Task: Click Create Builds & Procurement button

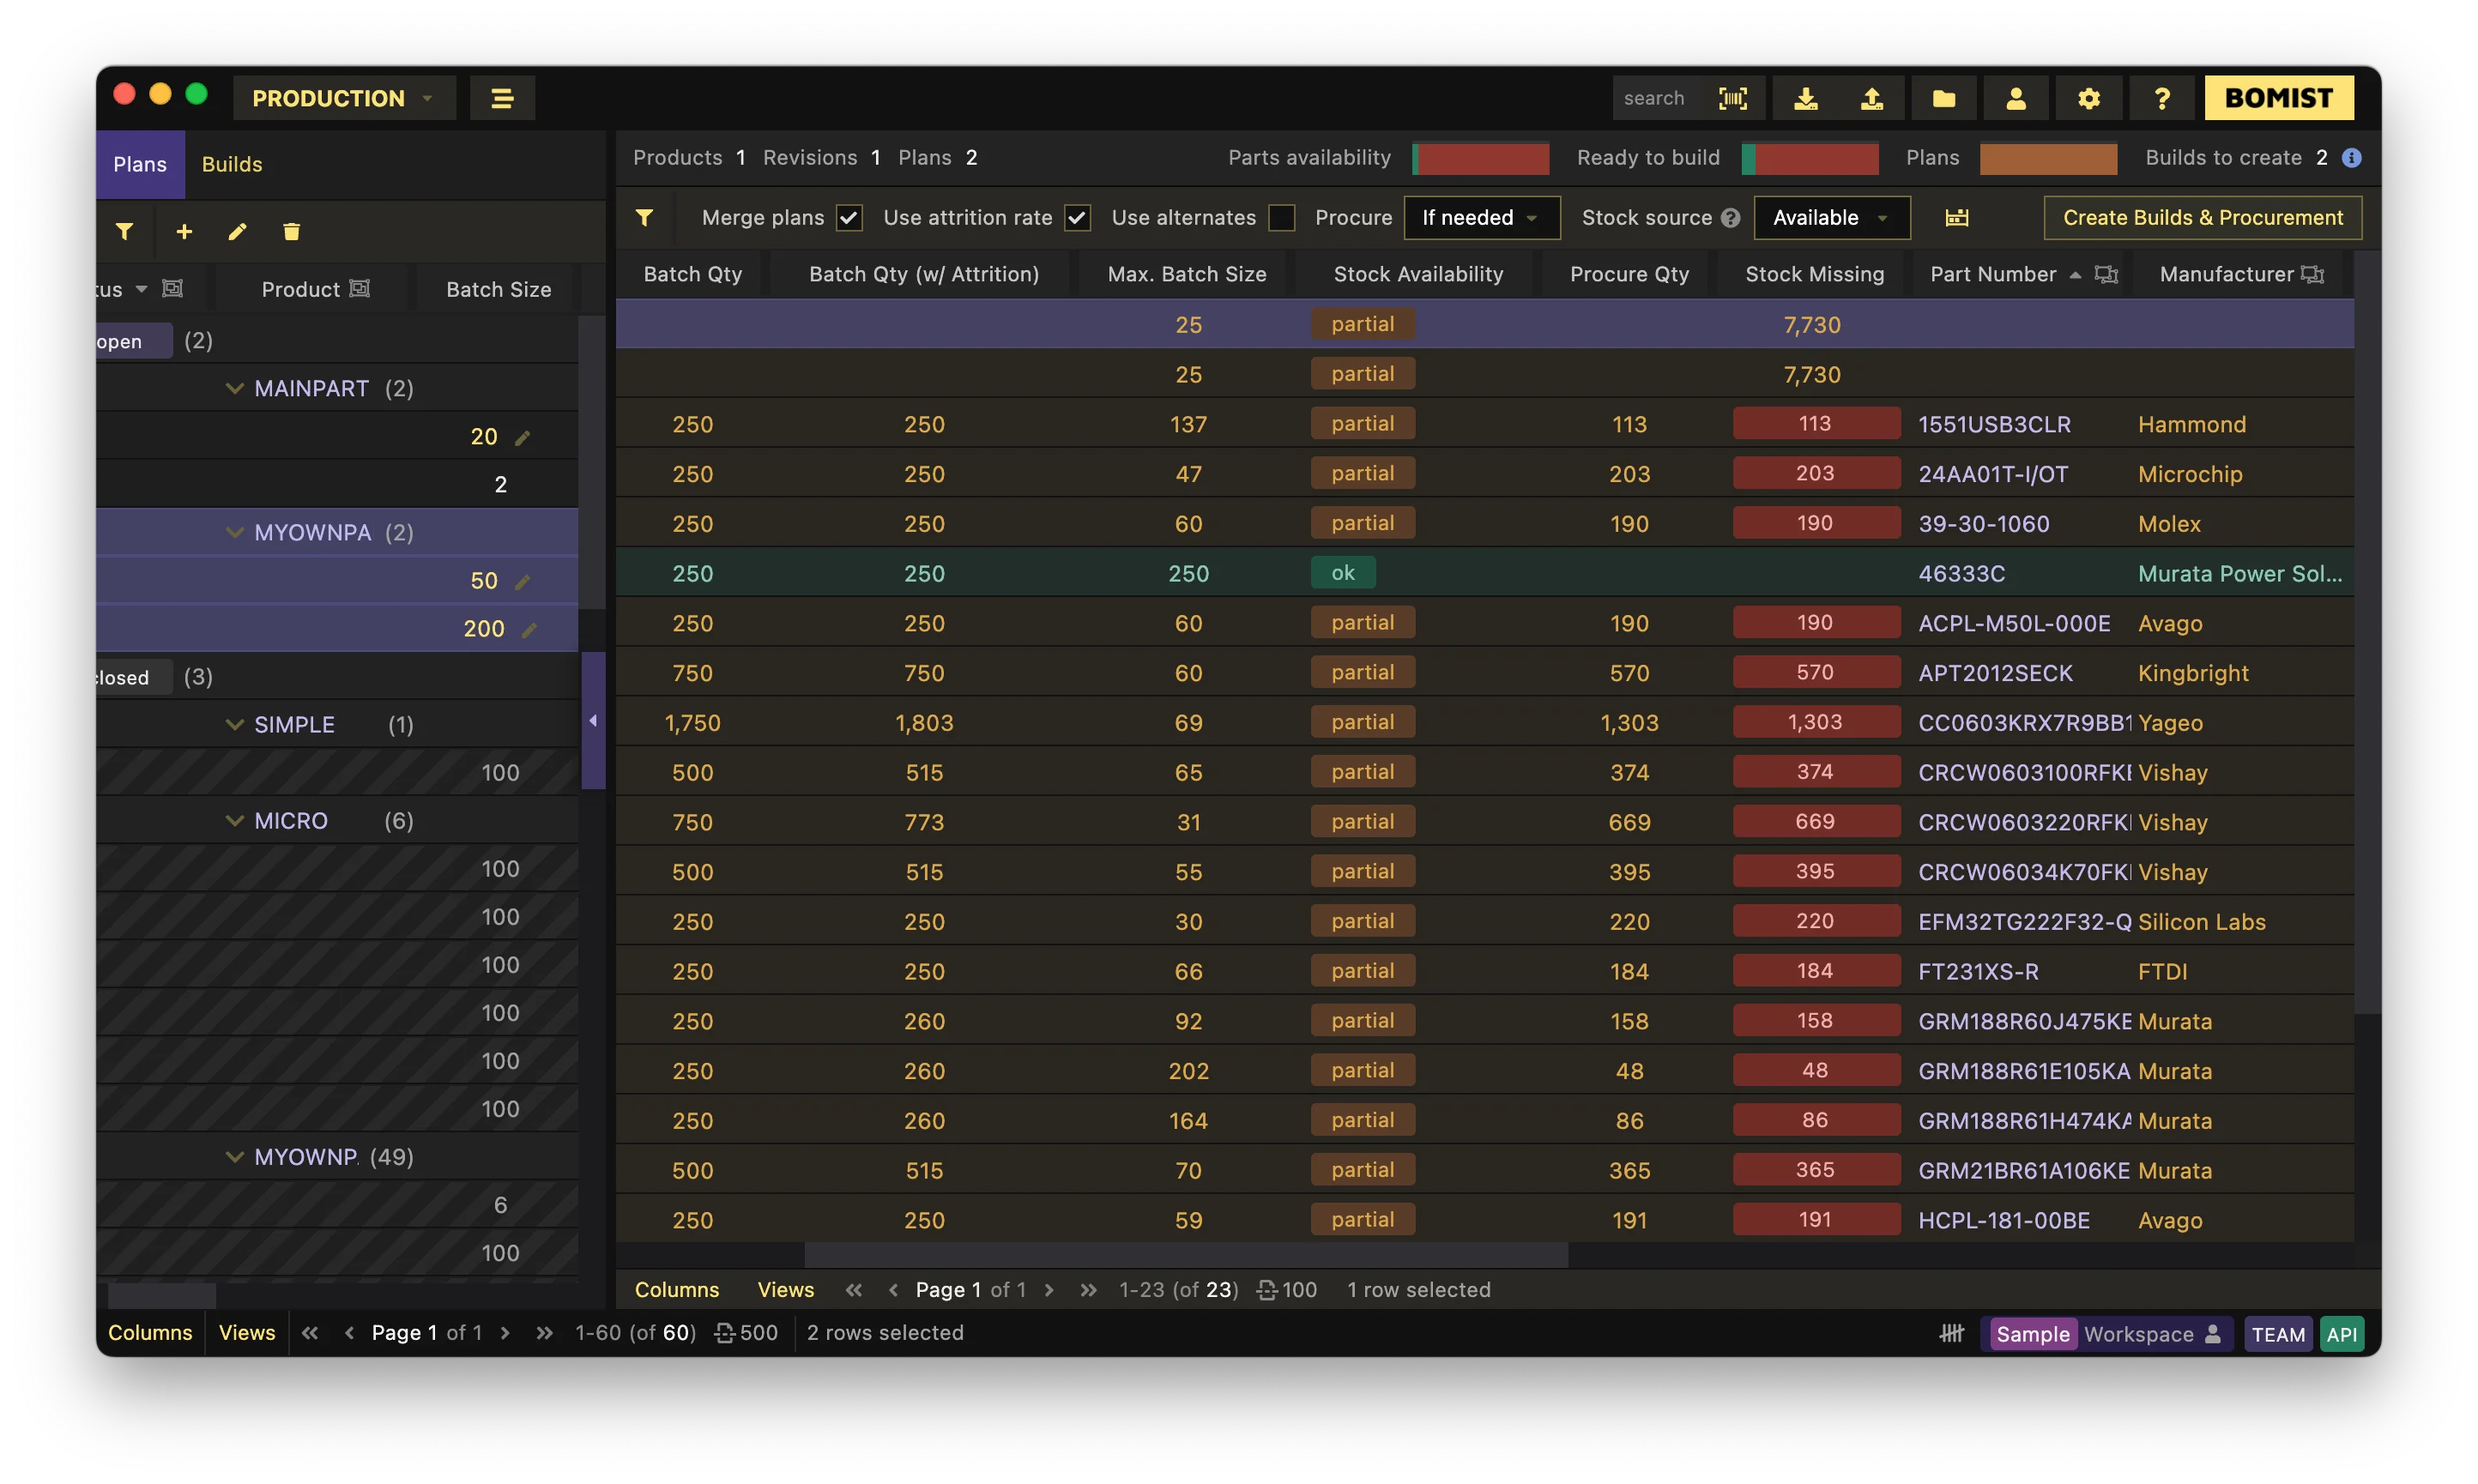Action: 2202,218
